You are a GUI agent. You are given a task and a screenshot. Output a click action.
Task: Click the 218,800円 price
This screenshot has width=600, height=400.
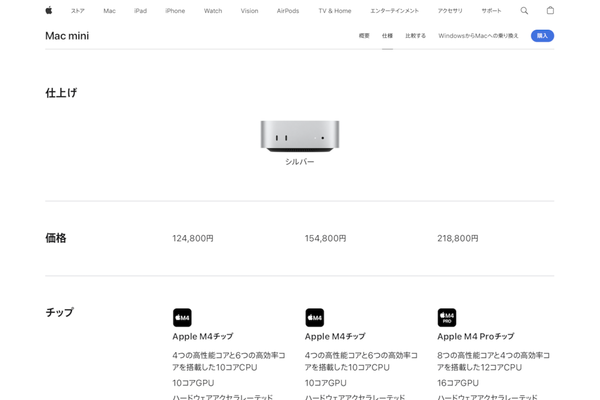click(458, 238)
